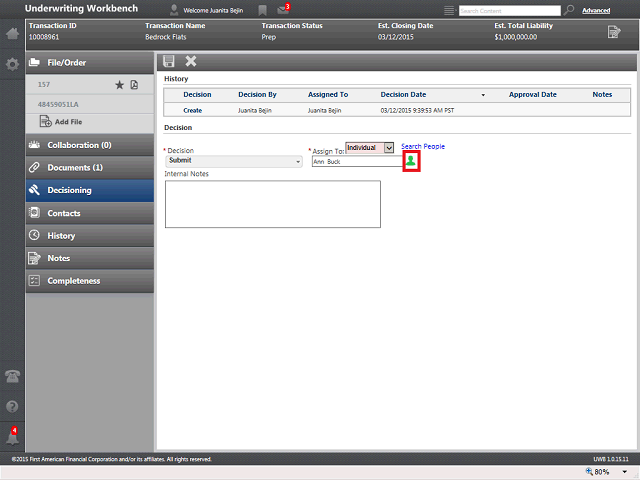
Task: Click the magnifier search icon
Action: (x=569, y=10)
